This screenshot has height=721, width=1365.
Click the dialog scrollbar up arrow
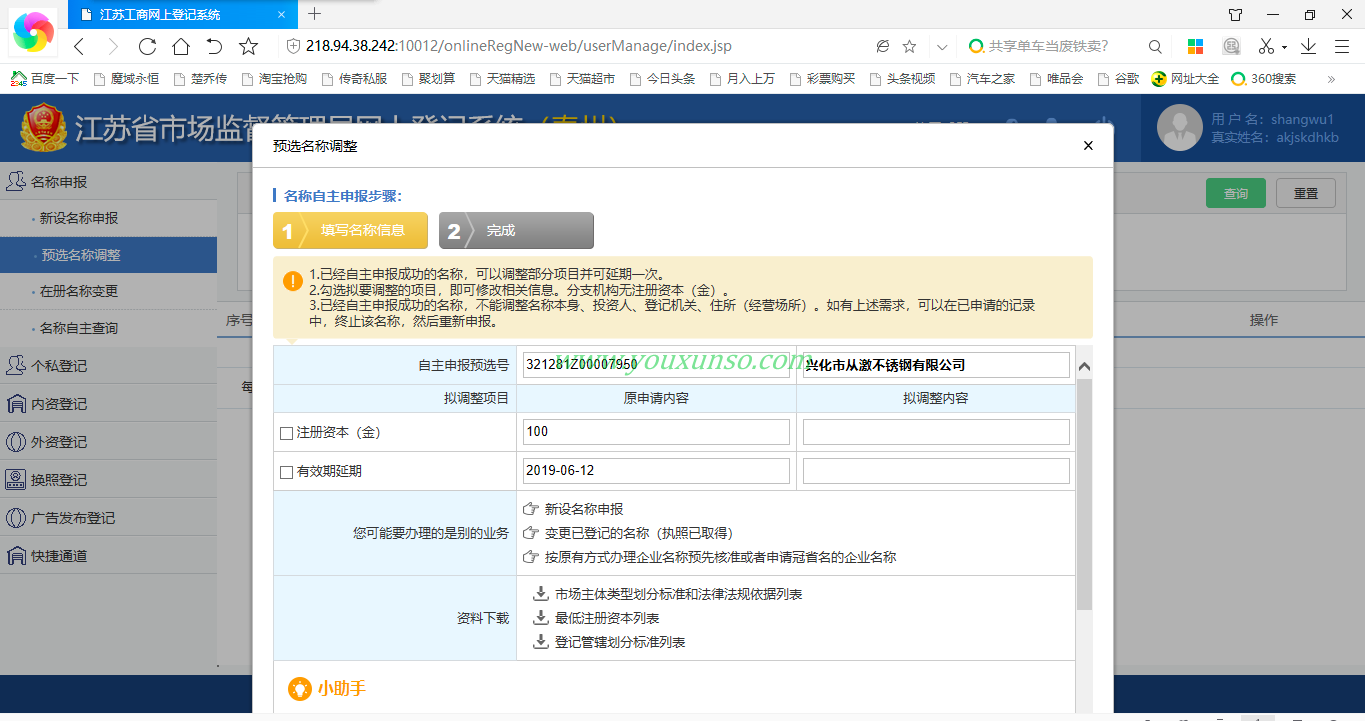(1084, 367)
